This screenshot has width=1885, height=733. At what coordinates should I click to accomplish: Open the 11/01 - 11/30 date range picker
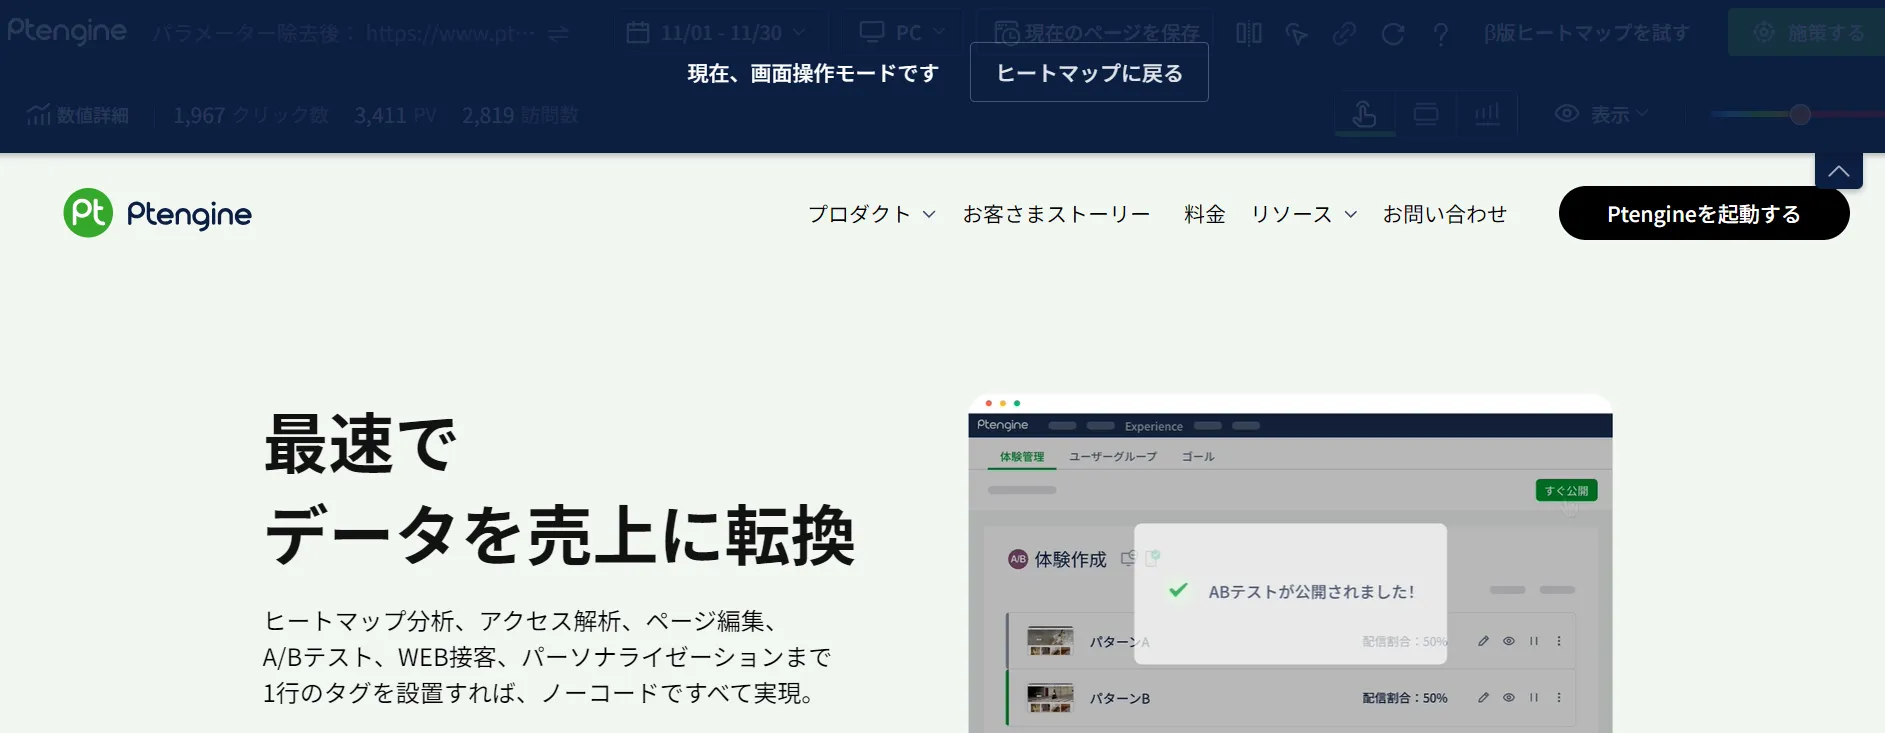[x=716, y=33]
